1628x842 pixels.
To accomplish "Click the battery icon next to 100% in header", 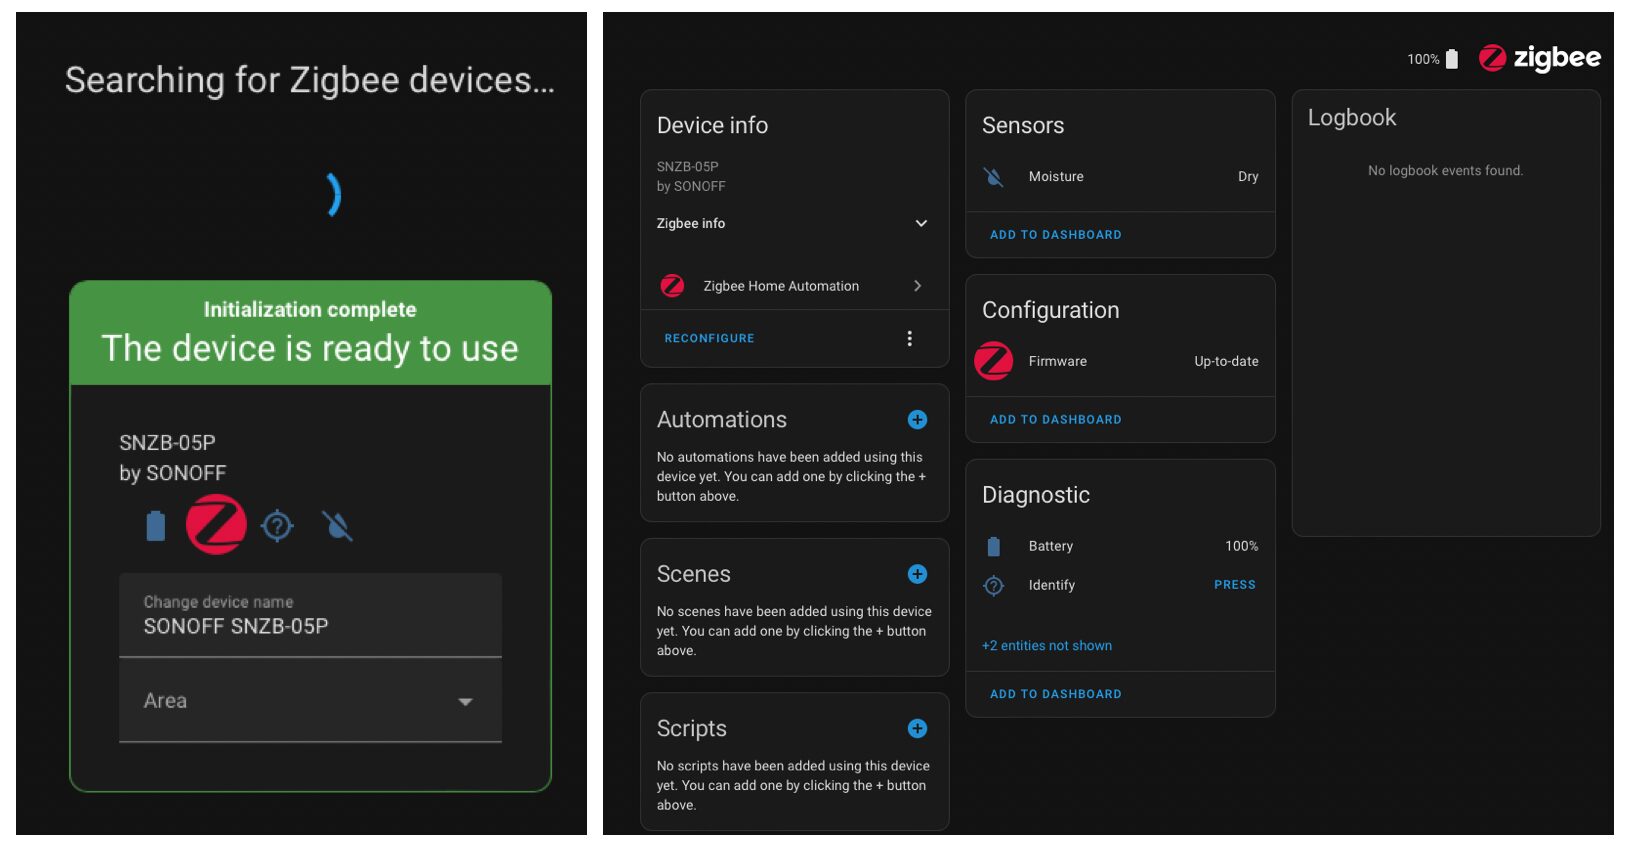I will [1452, 59].
